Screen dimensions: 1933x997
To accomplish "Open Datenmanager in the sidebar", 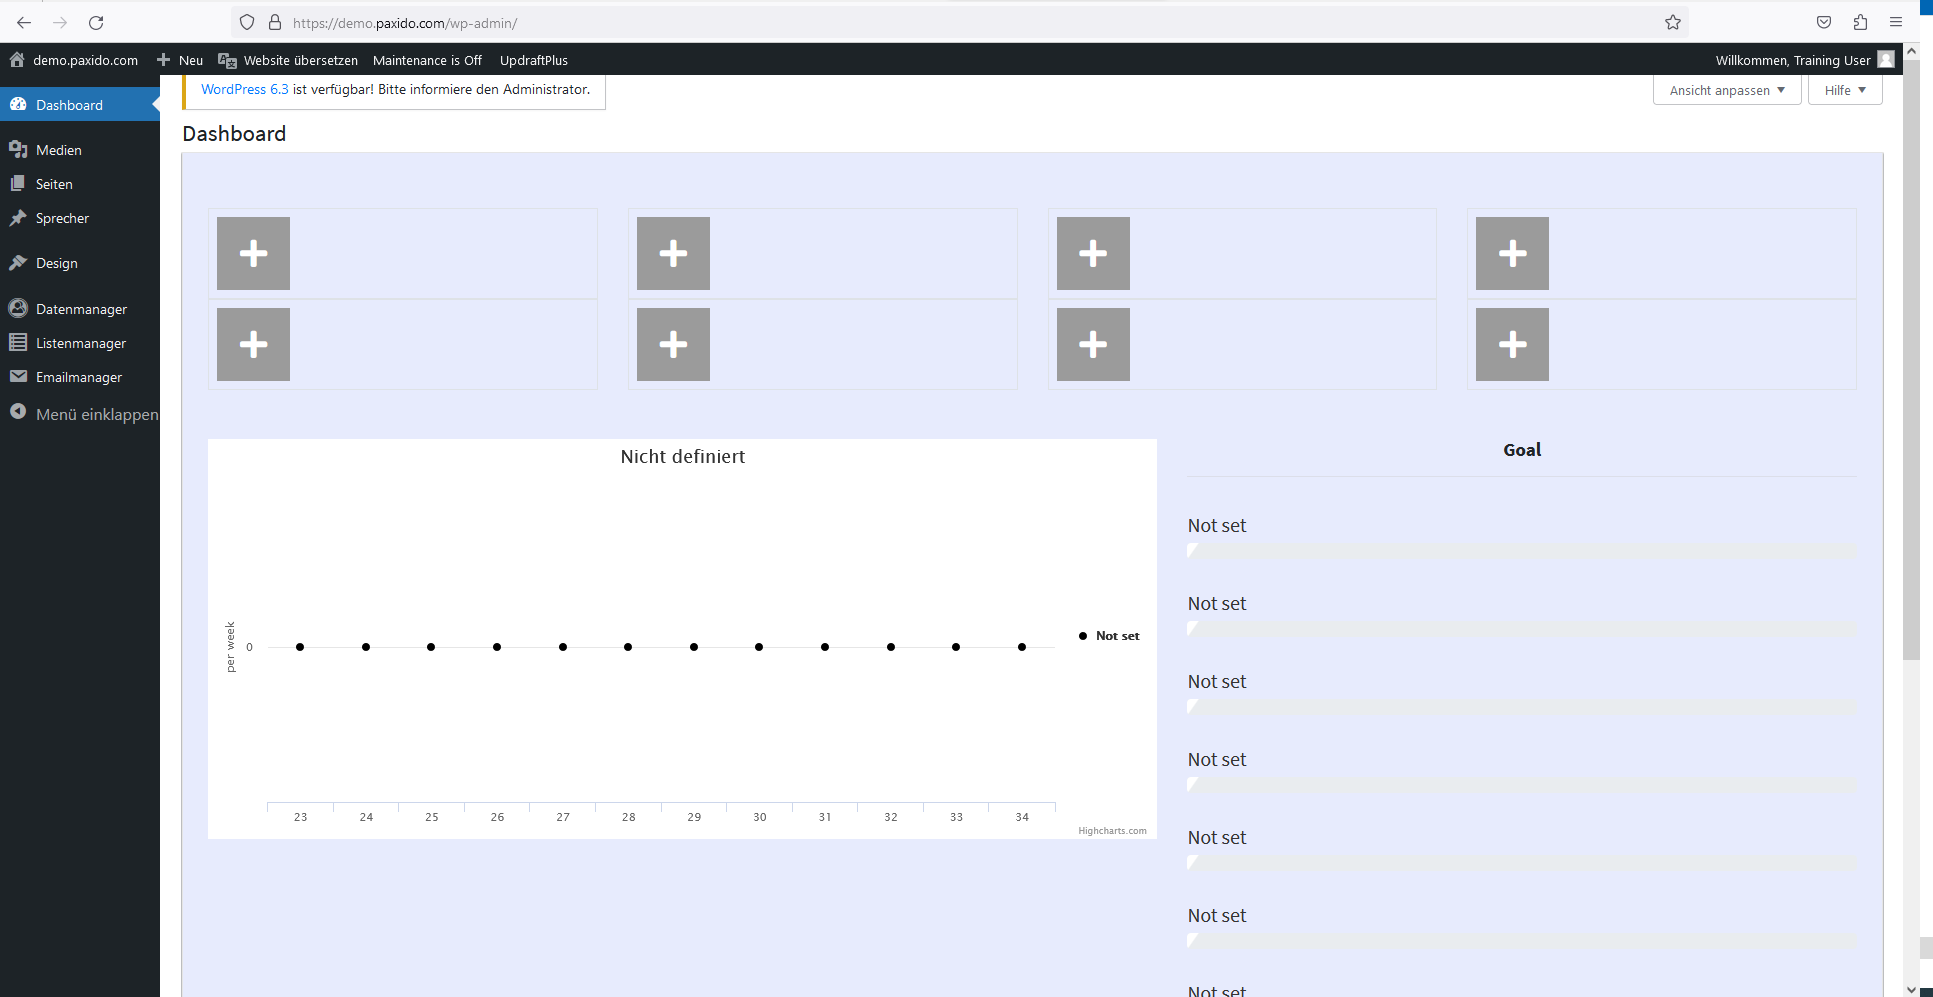I will [x=81, y=309].
